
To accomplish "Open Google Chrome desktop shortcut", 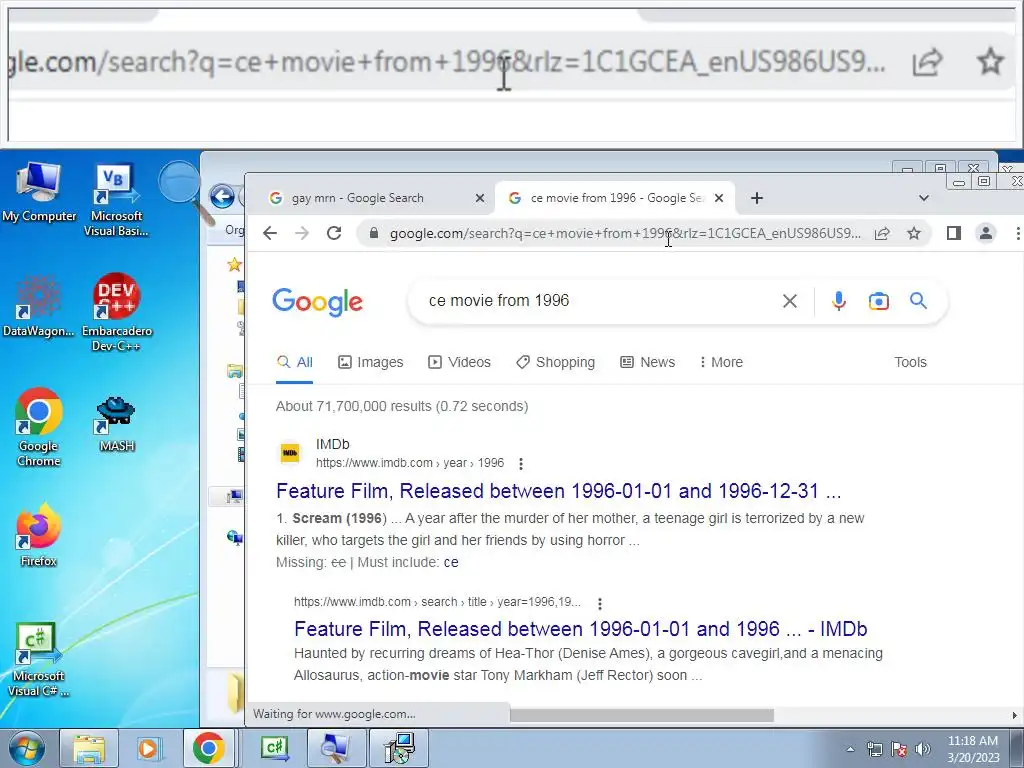I will coord(39,428).
